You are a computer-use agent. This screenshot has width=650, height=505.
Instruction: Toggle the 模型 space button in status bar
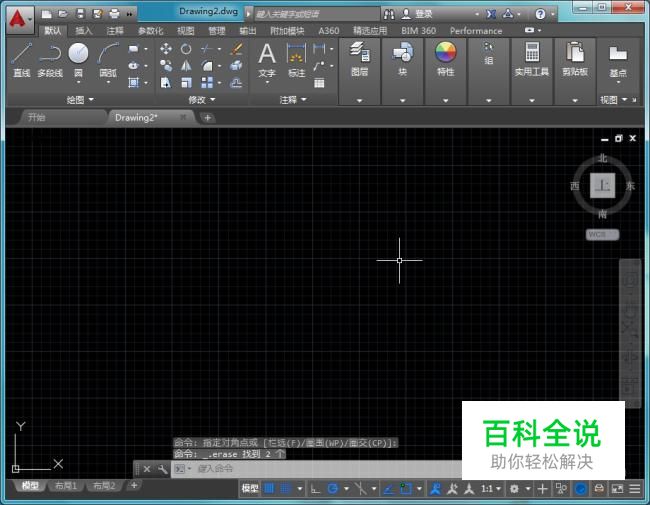point(250,489)
